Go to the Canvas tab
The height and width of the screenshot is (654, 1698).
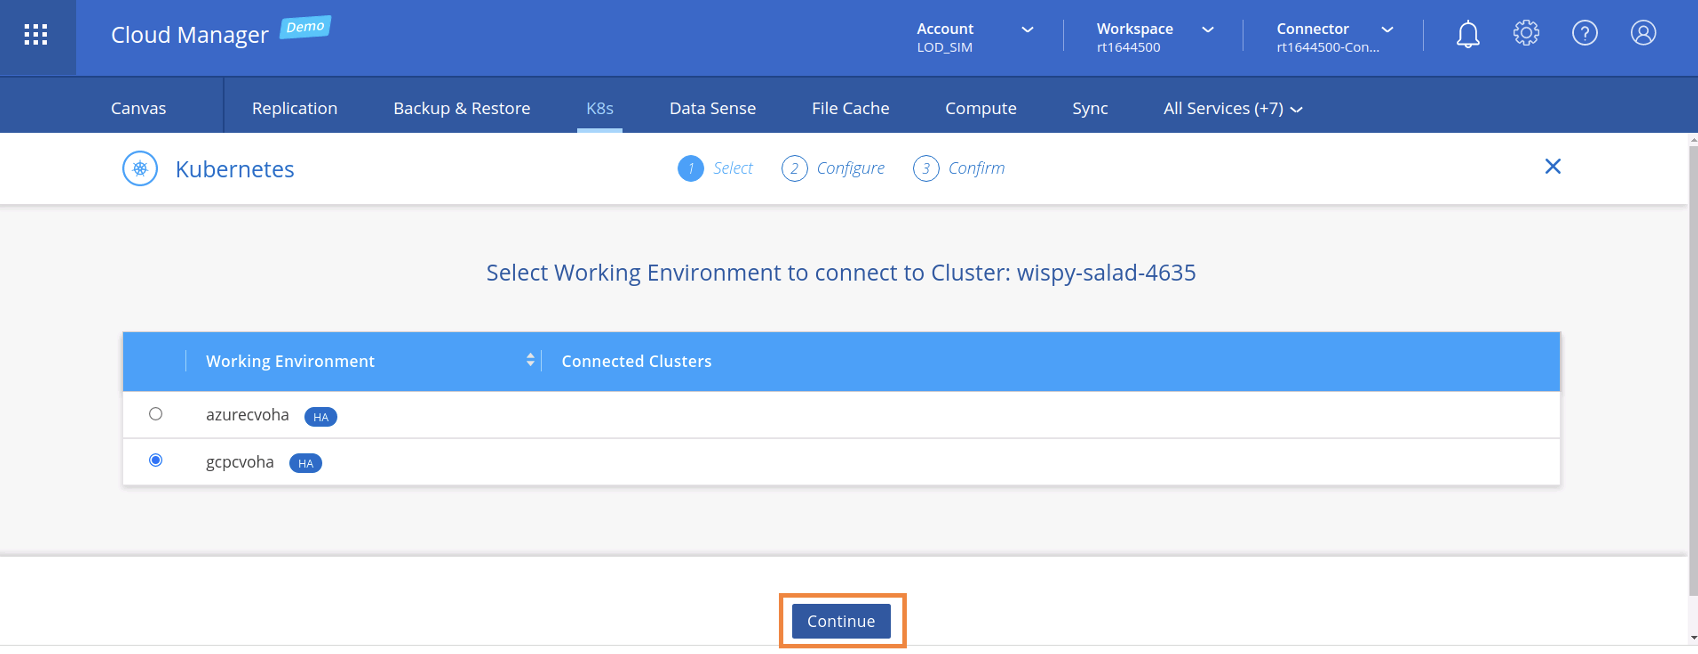click(139, 108)
